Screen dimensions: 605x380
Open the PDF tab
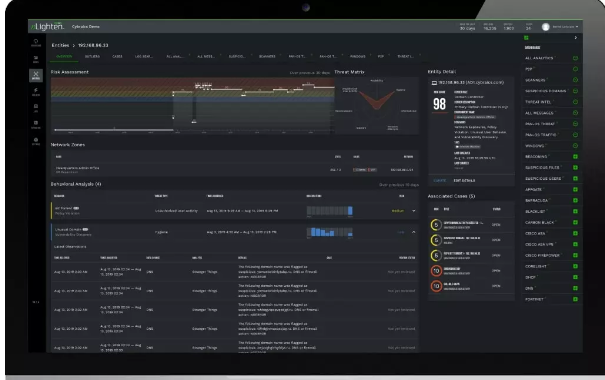click(381, 56)
